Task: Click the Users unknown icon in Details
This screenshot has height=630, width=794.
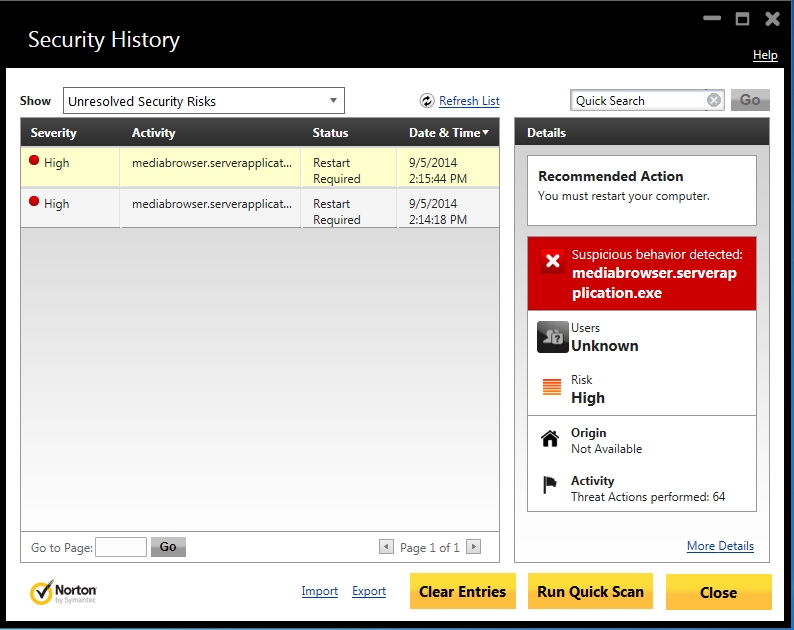Action: [x=552, y=337]
